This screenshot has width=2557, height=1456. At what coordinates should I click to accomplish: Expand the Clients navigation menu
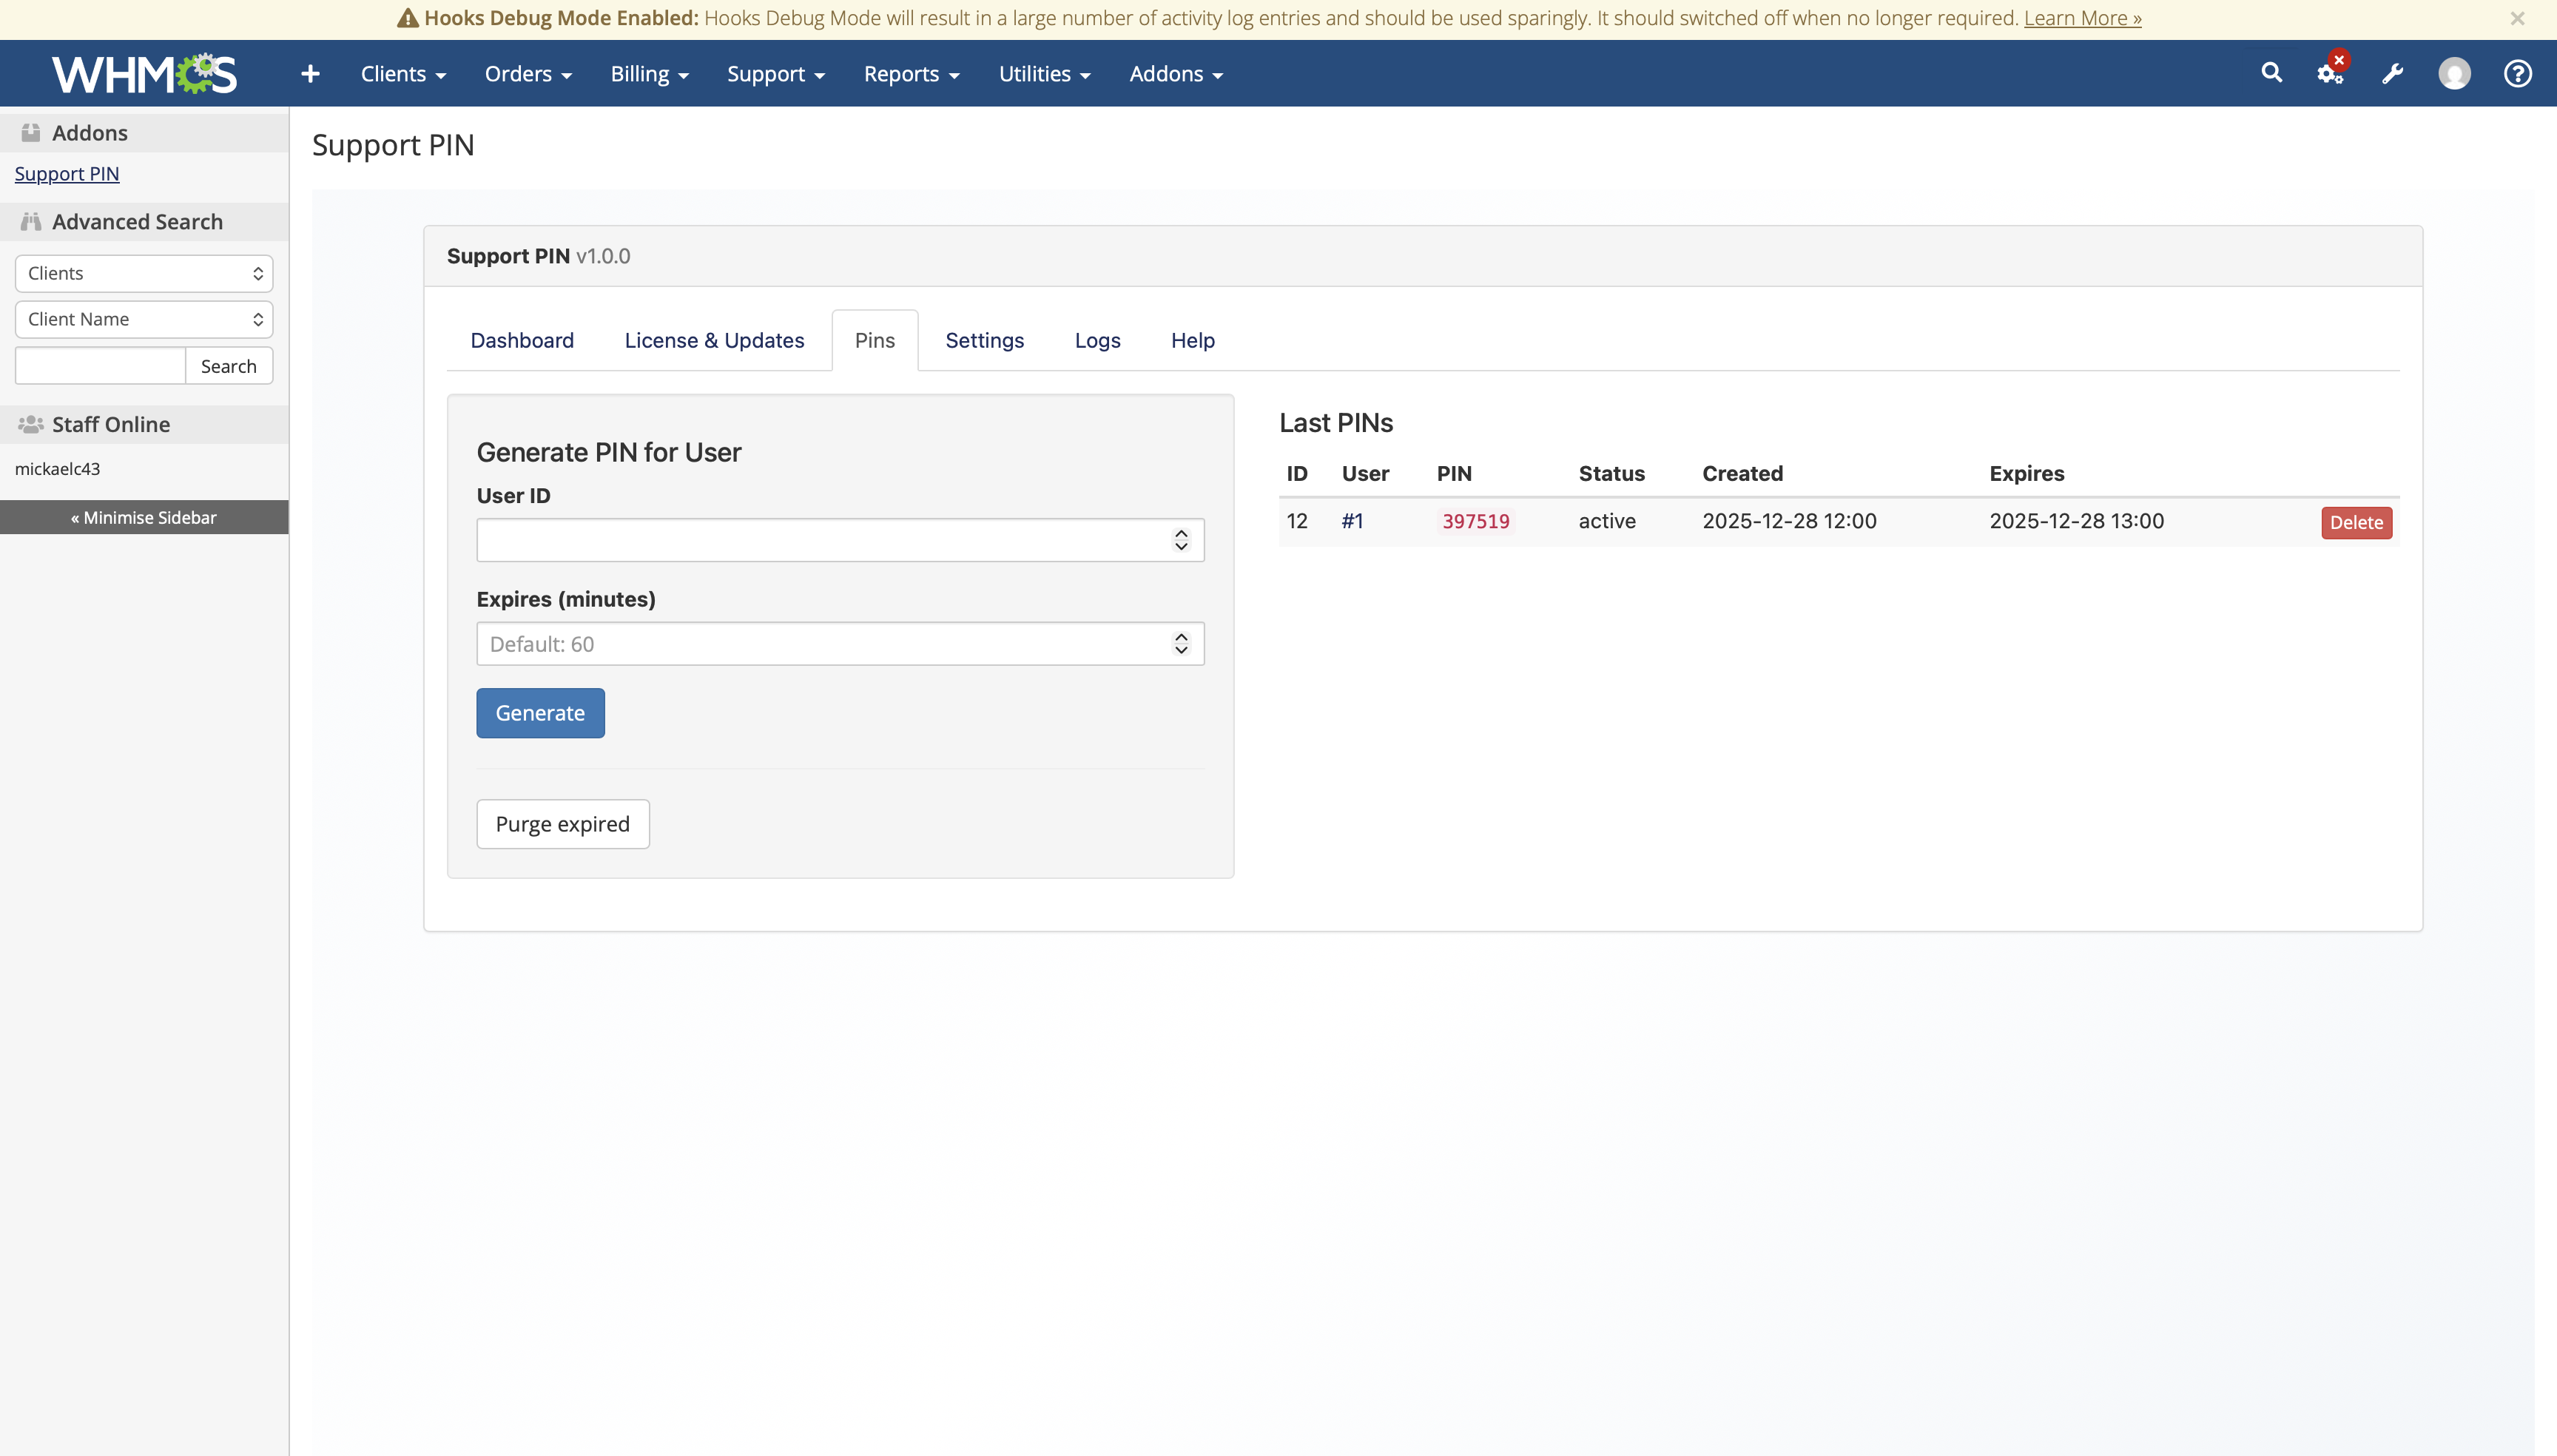[403, 74]
